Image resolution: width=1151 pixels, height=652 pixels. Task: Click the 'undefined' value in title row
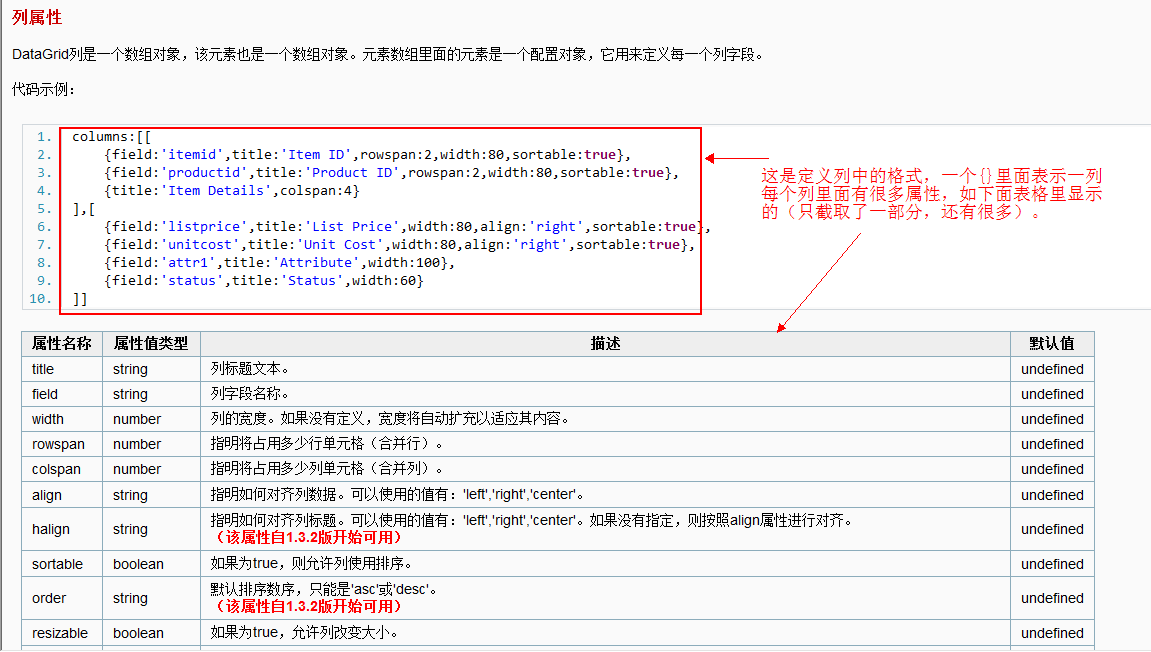point(1052,369)
